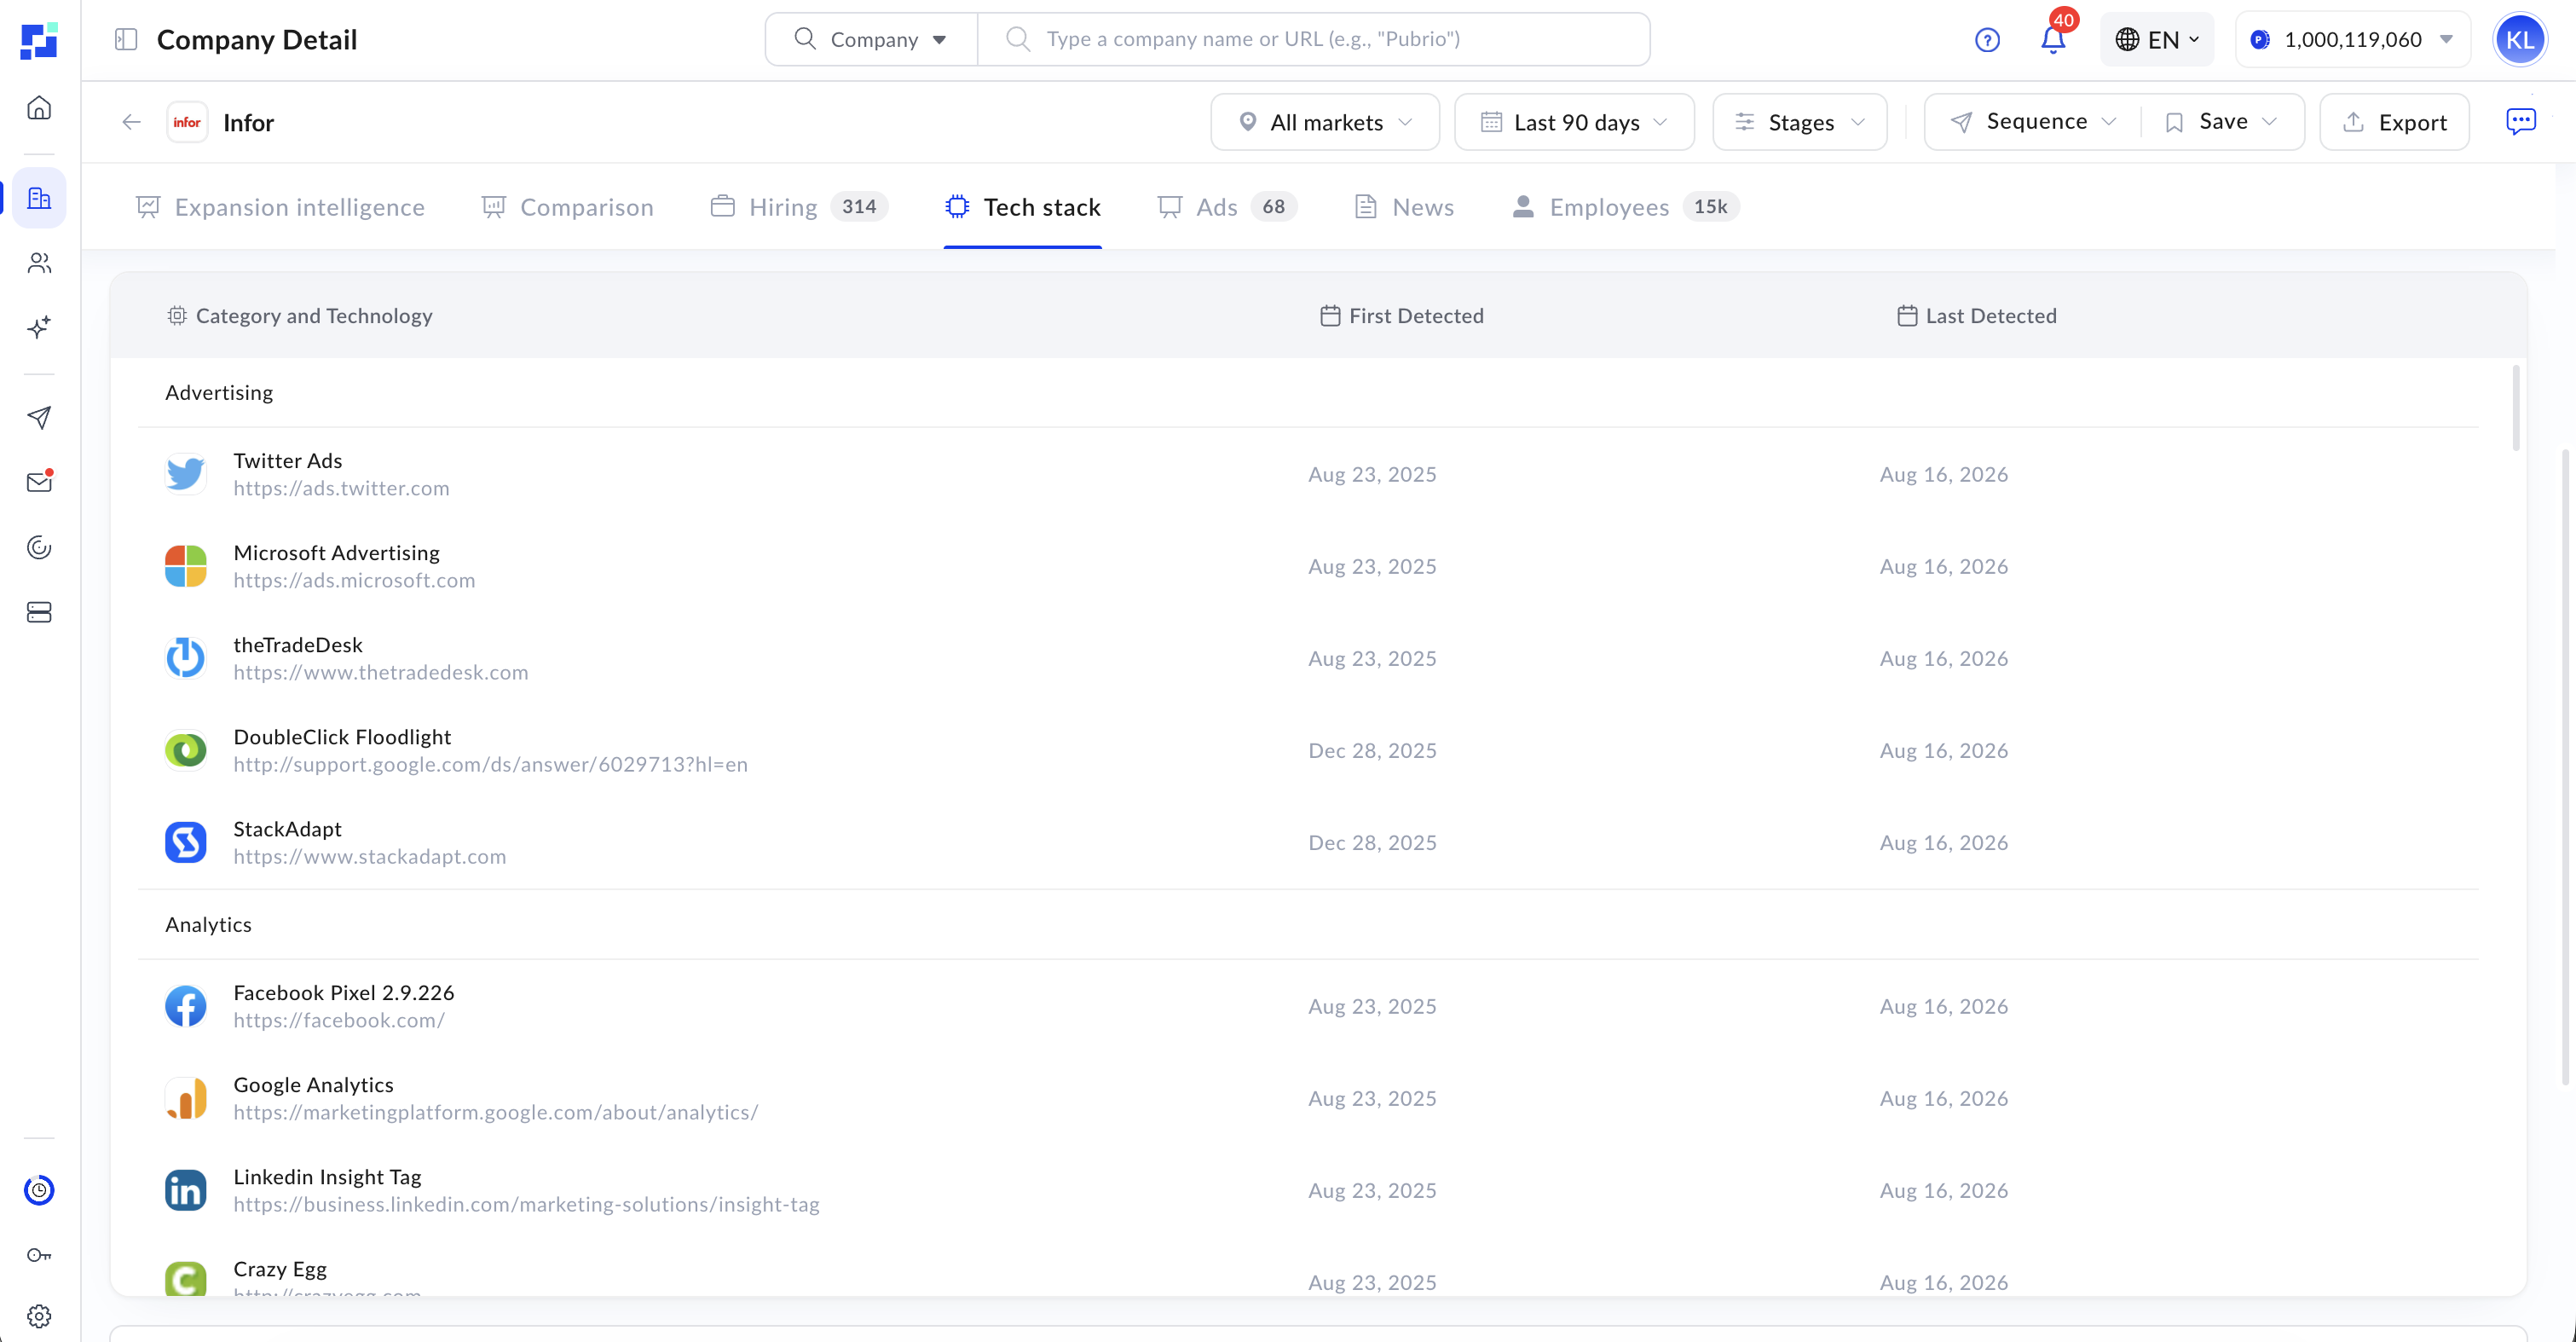The width and height of the screenshot is (2576, 1342).
Task: Open the ads.twitter.com link
Action: coord(341,488)
